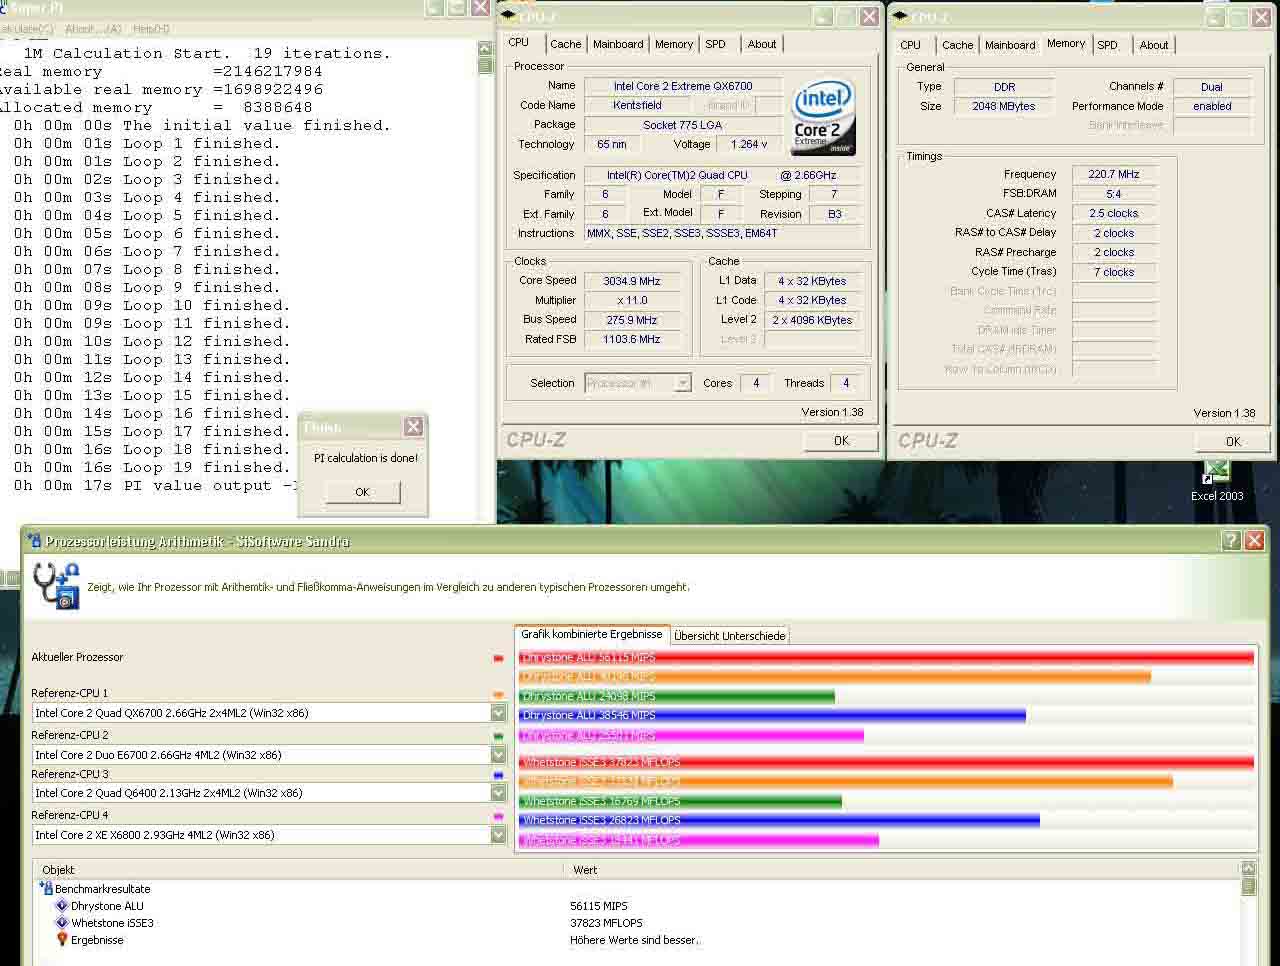The image size is (1280, 966).
Task: Click the Intel Core 2 Extreme logo
Action: 822,116
